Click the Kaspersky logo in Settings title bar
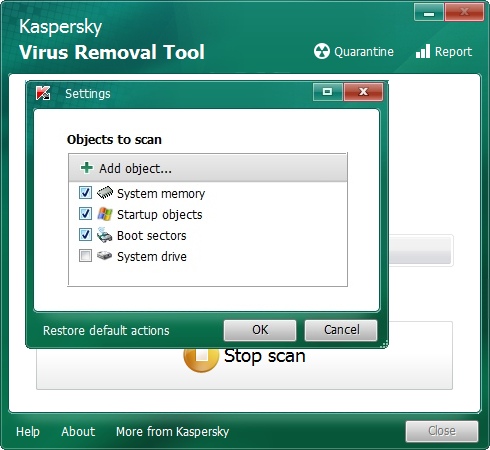The width and height of the screenshot is (490, 450). 43,93
